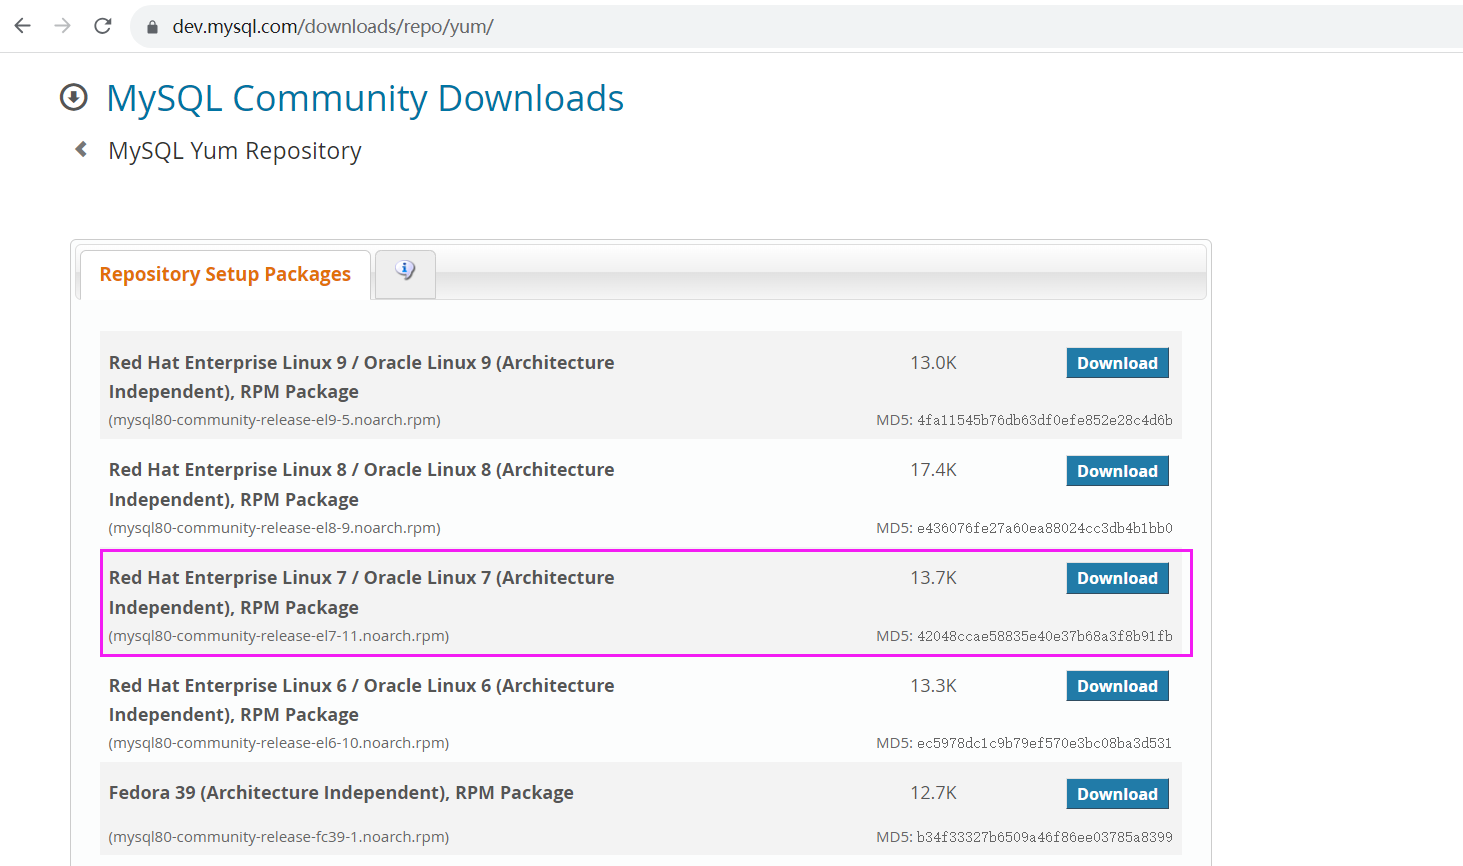The width and height of the screenshot is (1463, 866).
Task: Click the MD5 value 4fa11545b76db63df0efe852e28c4d6b
Action: click(x=1045, y=420)
